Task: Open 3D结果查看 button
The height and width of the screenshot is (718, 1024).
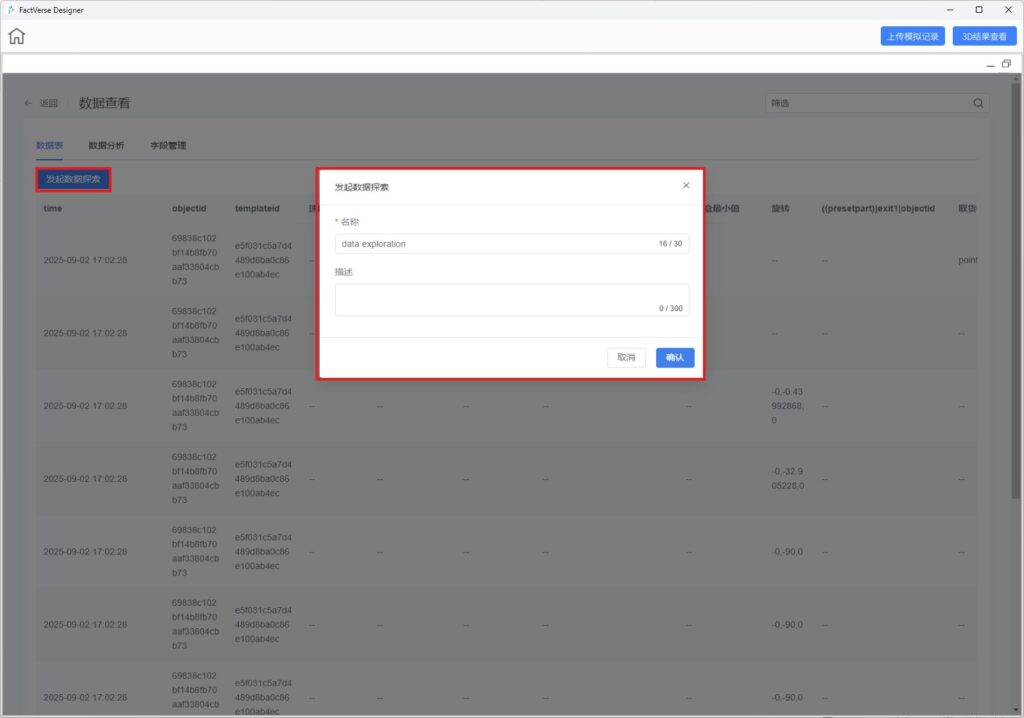Action: [984, 37]
